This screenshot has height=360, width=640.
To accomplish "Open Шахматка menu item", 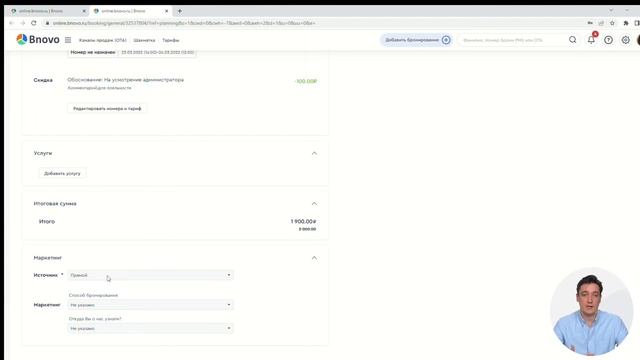I will 144,40.
